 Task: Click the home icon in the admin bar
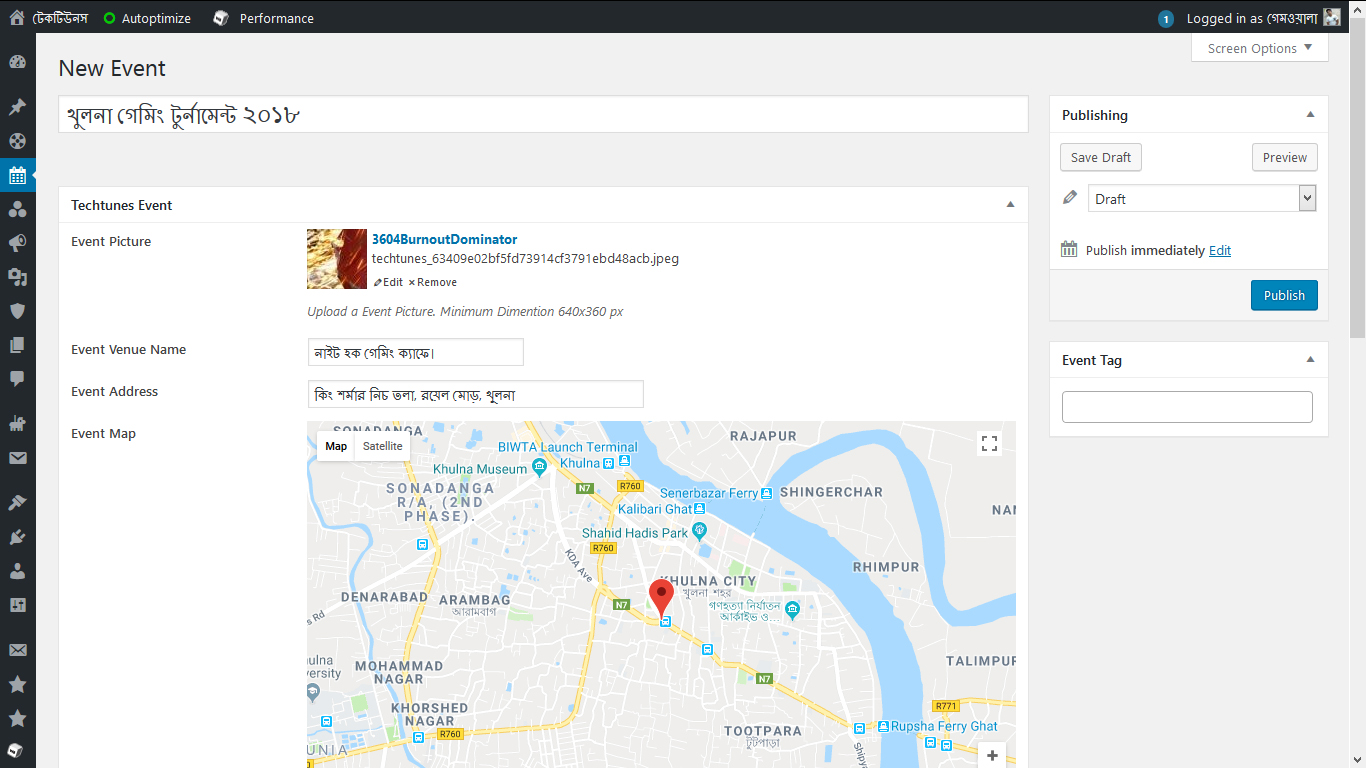tap(16, 17)
